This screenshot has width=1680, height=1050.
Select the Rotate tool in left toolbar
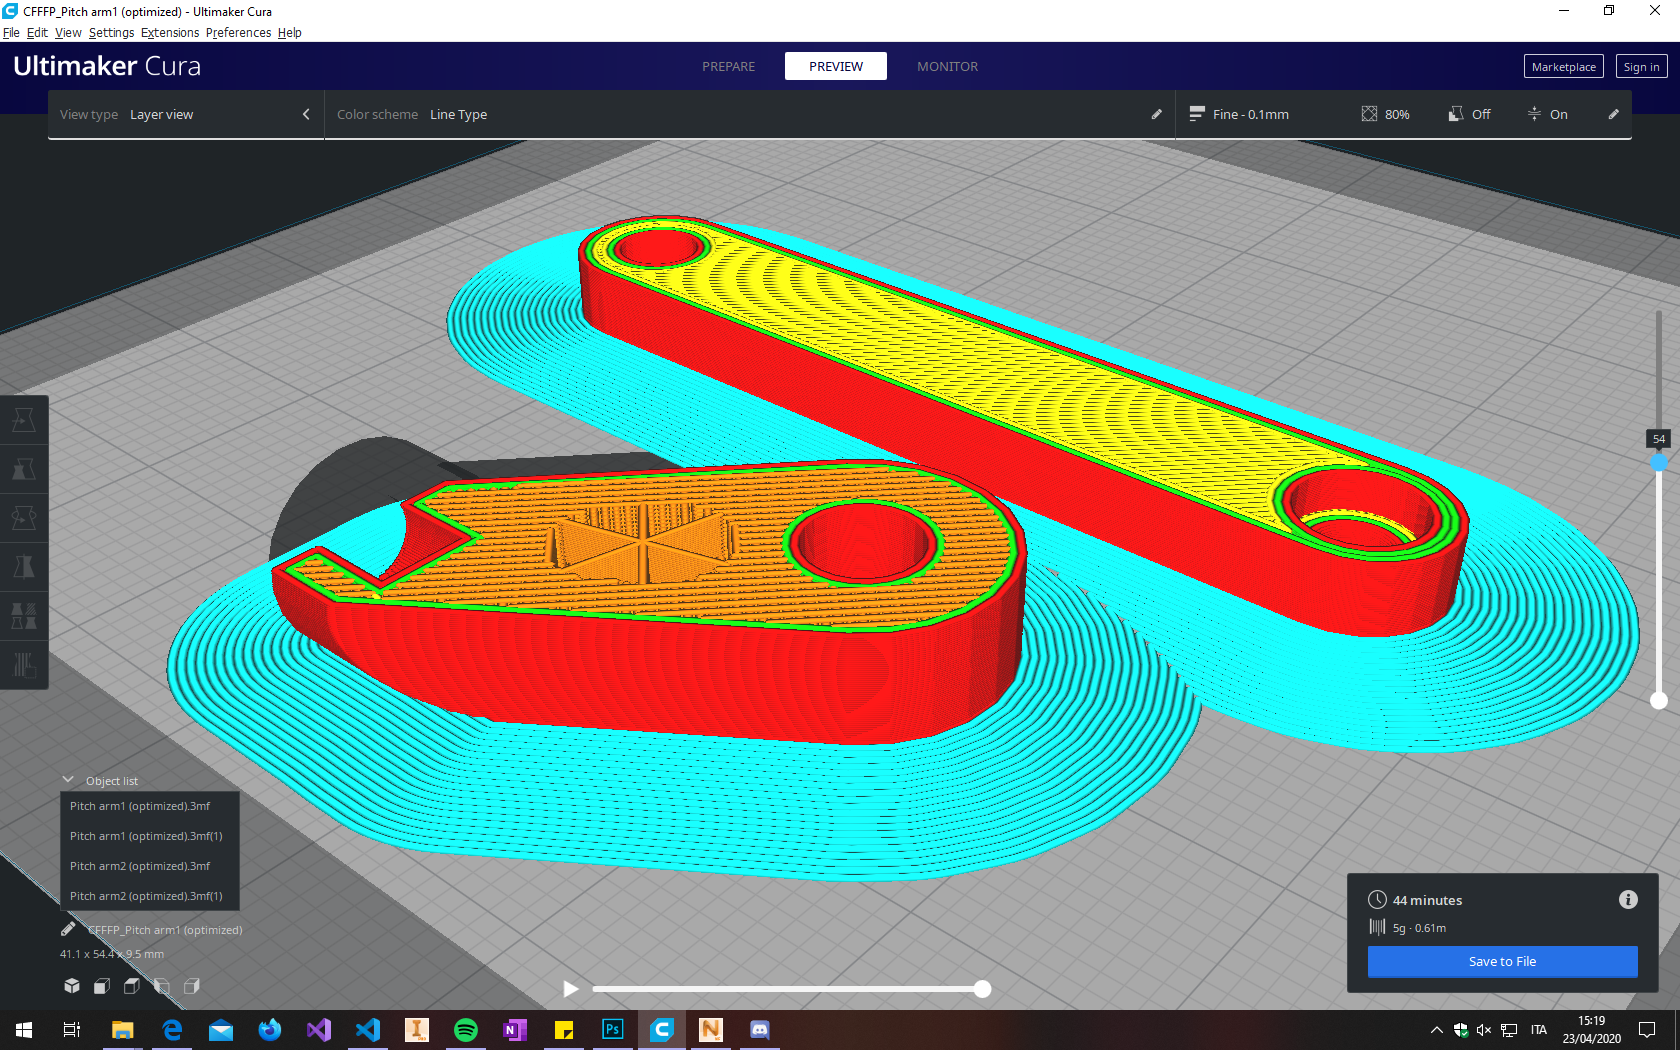[x=24, y=518]
